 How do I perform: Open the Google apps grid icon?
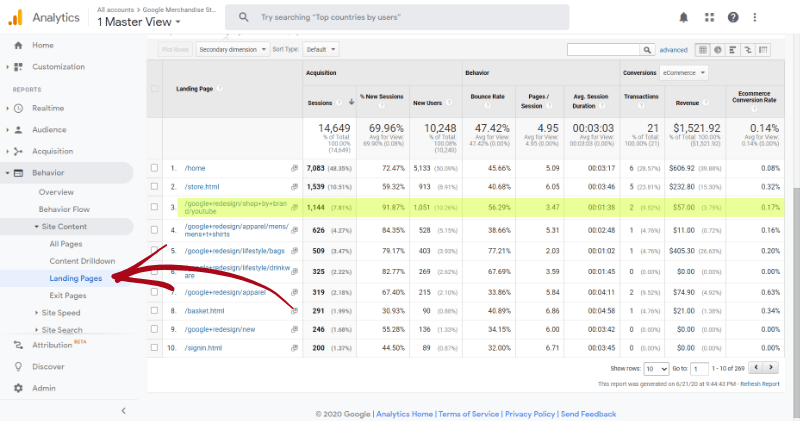(709, 17)
